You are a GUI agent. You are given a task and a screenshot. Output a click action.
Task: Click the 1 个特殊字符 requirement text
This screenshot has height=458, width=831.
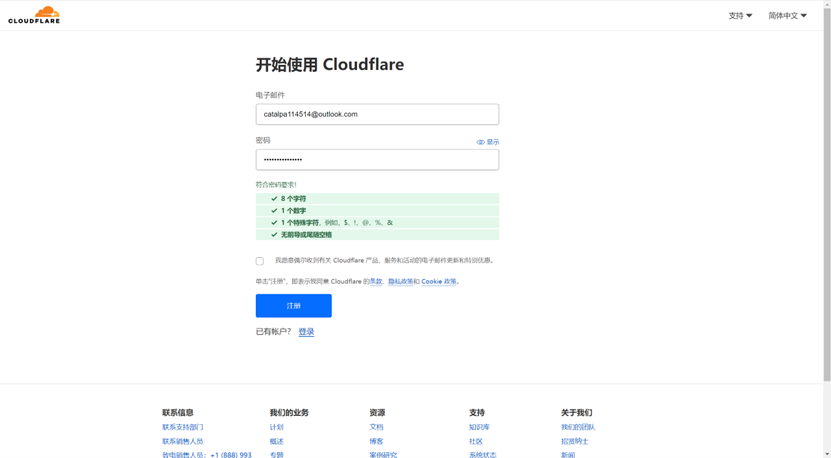[300, 223]
